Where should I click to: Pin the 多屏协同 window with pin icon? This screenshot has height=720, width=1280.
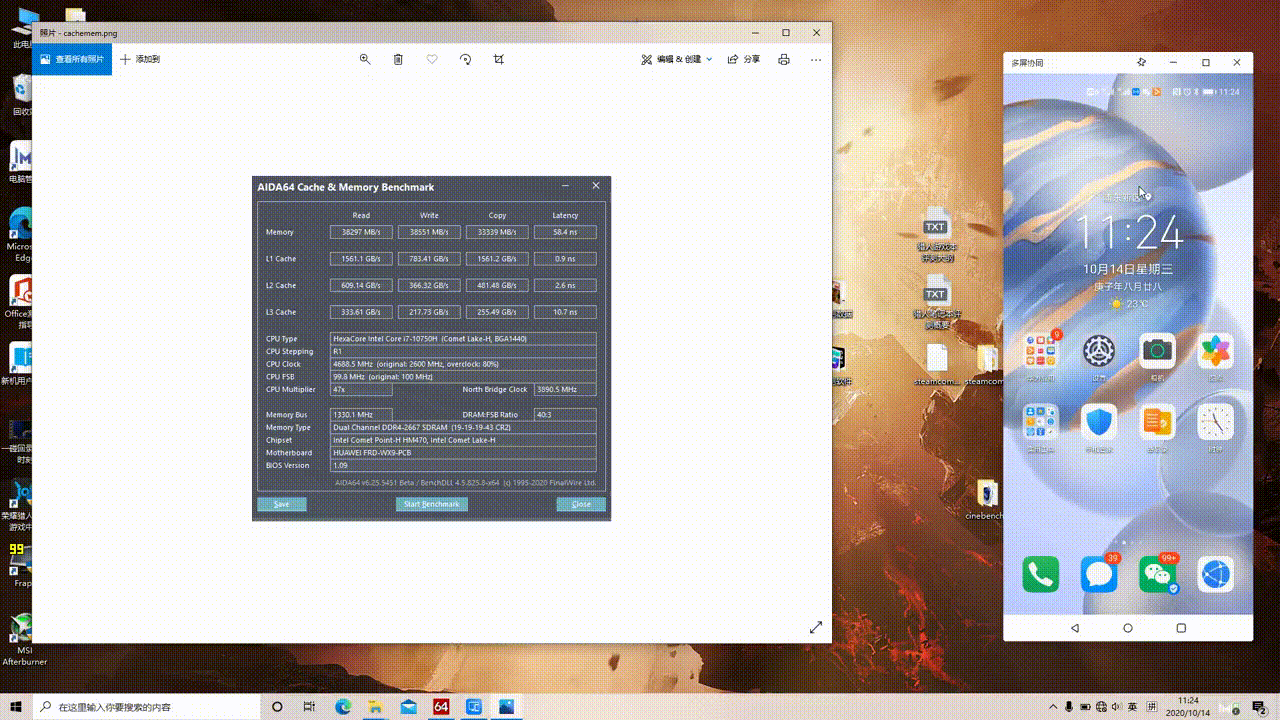(1142, 63)
